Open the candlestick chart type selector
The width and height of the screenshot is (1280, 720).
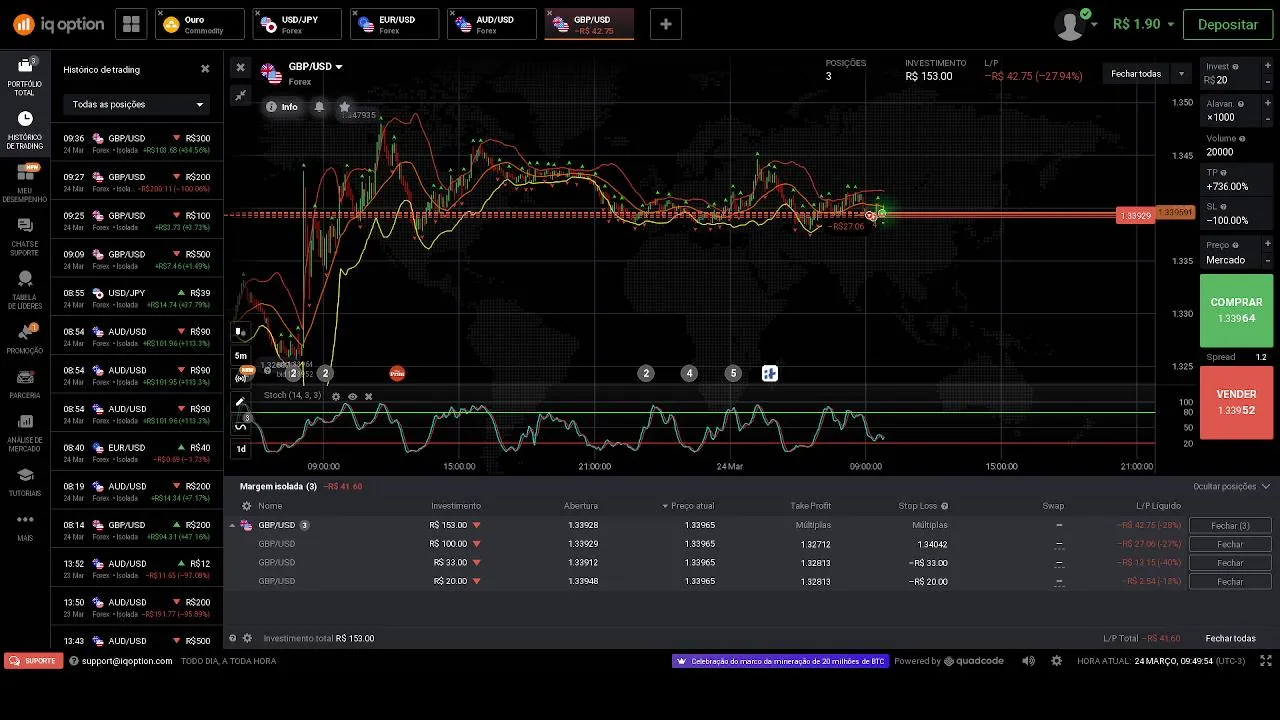[x=240, y=331]
